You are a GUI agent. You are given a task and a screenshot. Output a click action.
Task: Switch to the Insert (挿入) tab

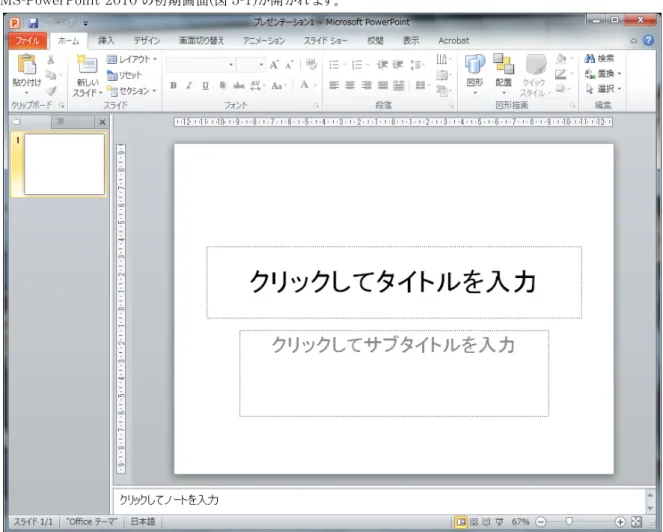pos(106,41)
